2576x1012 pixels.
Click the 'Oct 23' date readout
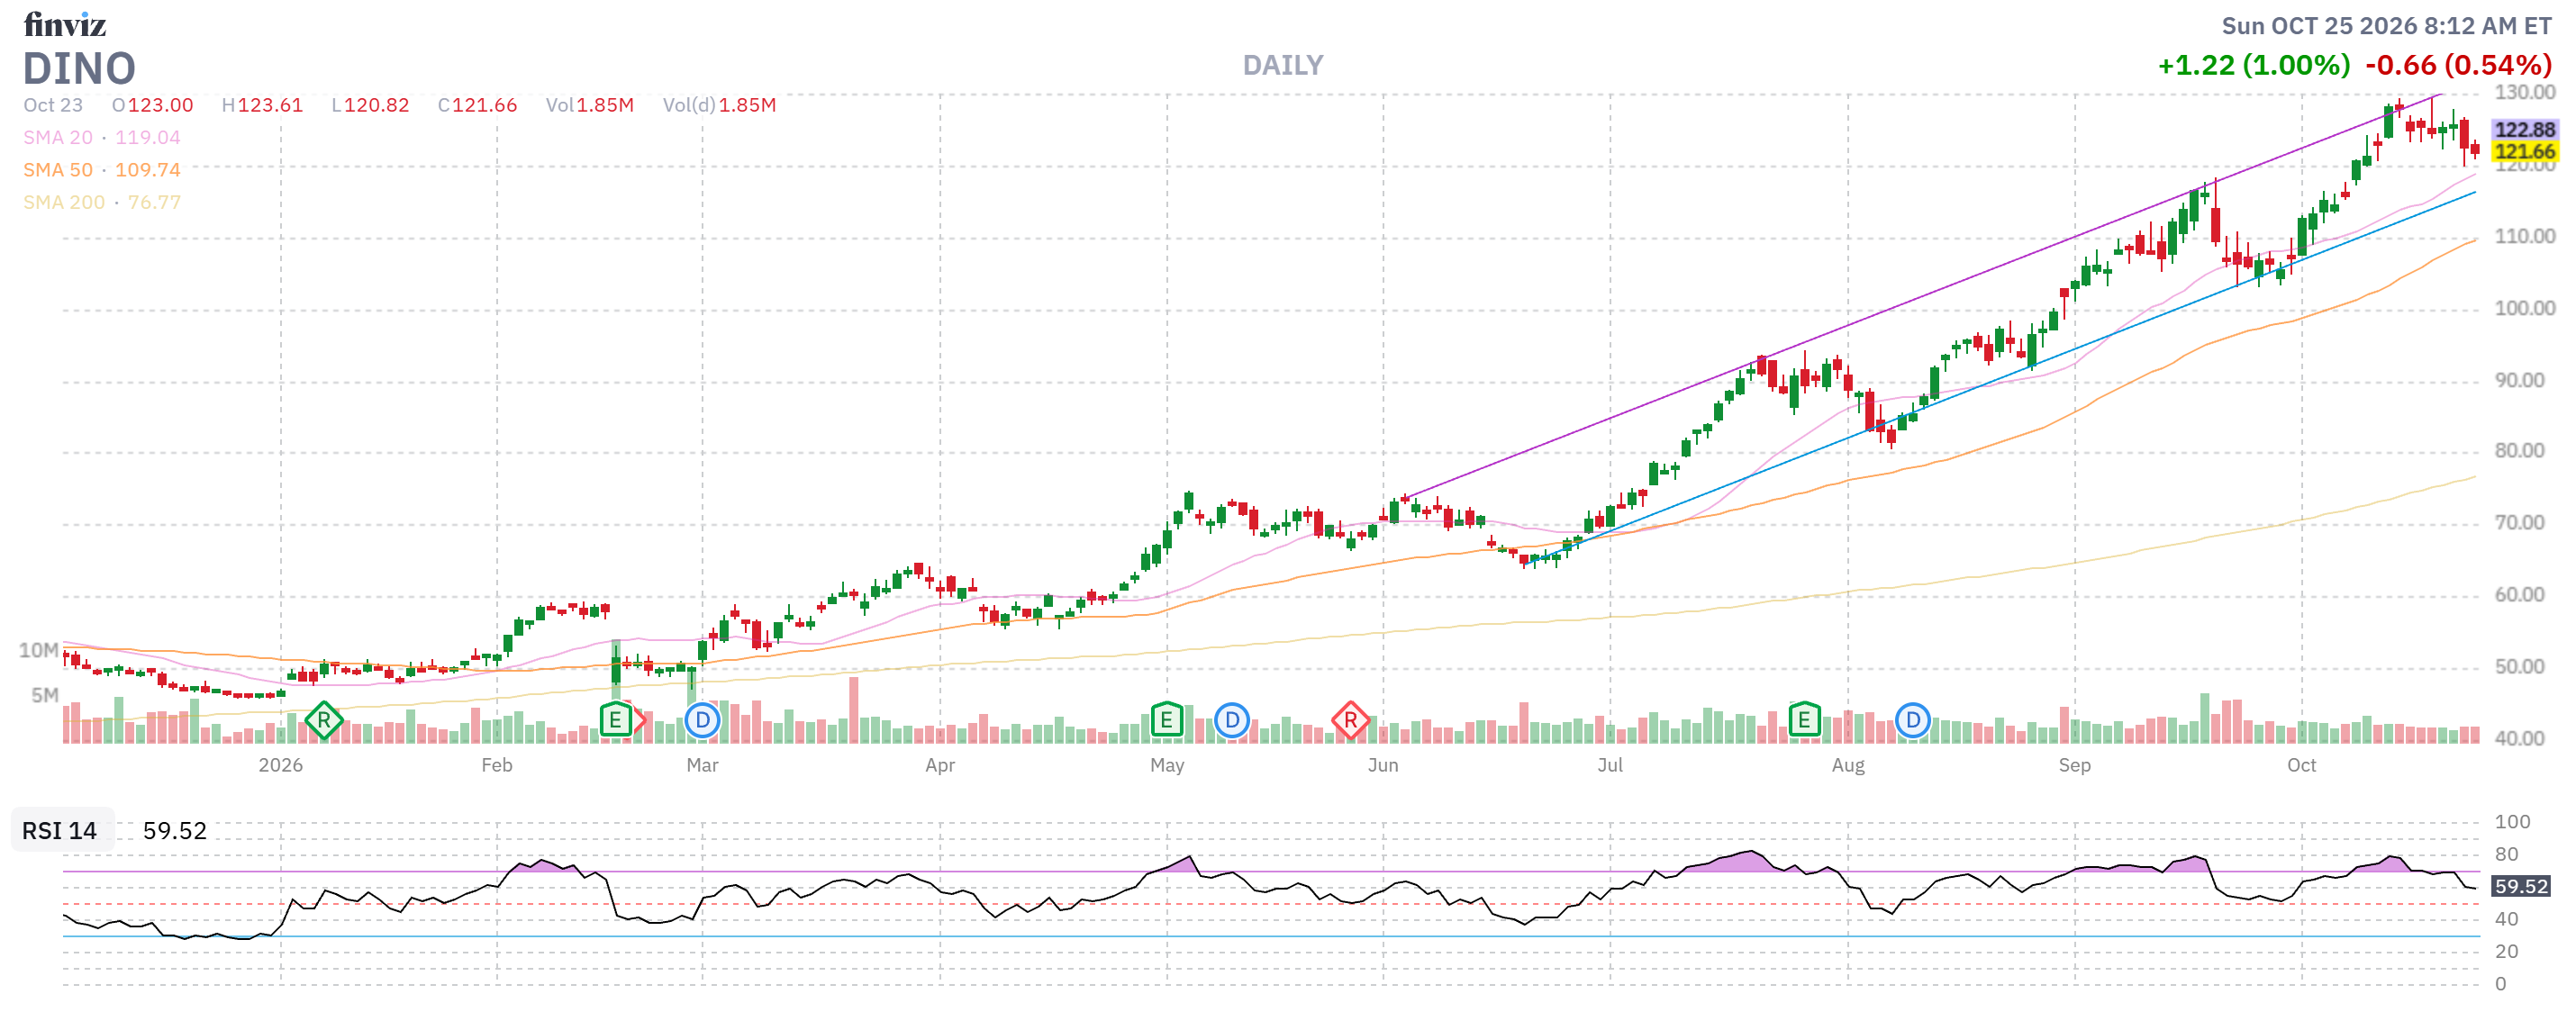point(53,105)
